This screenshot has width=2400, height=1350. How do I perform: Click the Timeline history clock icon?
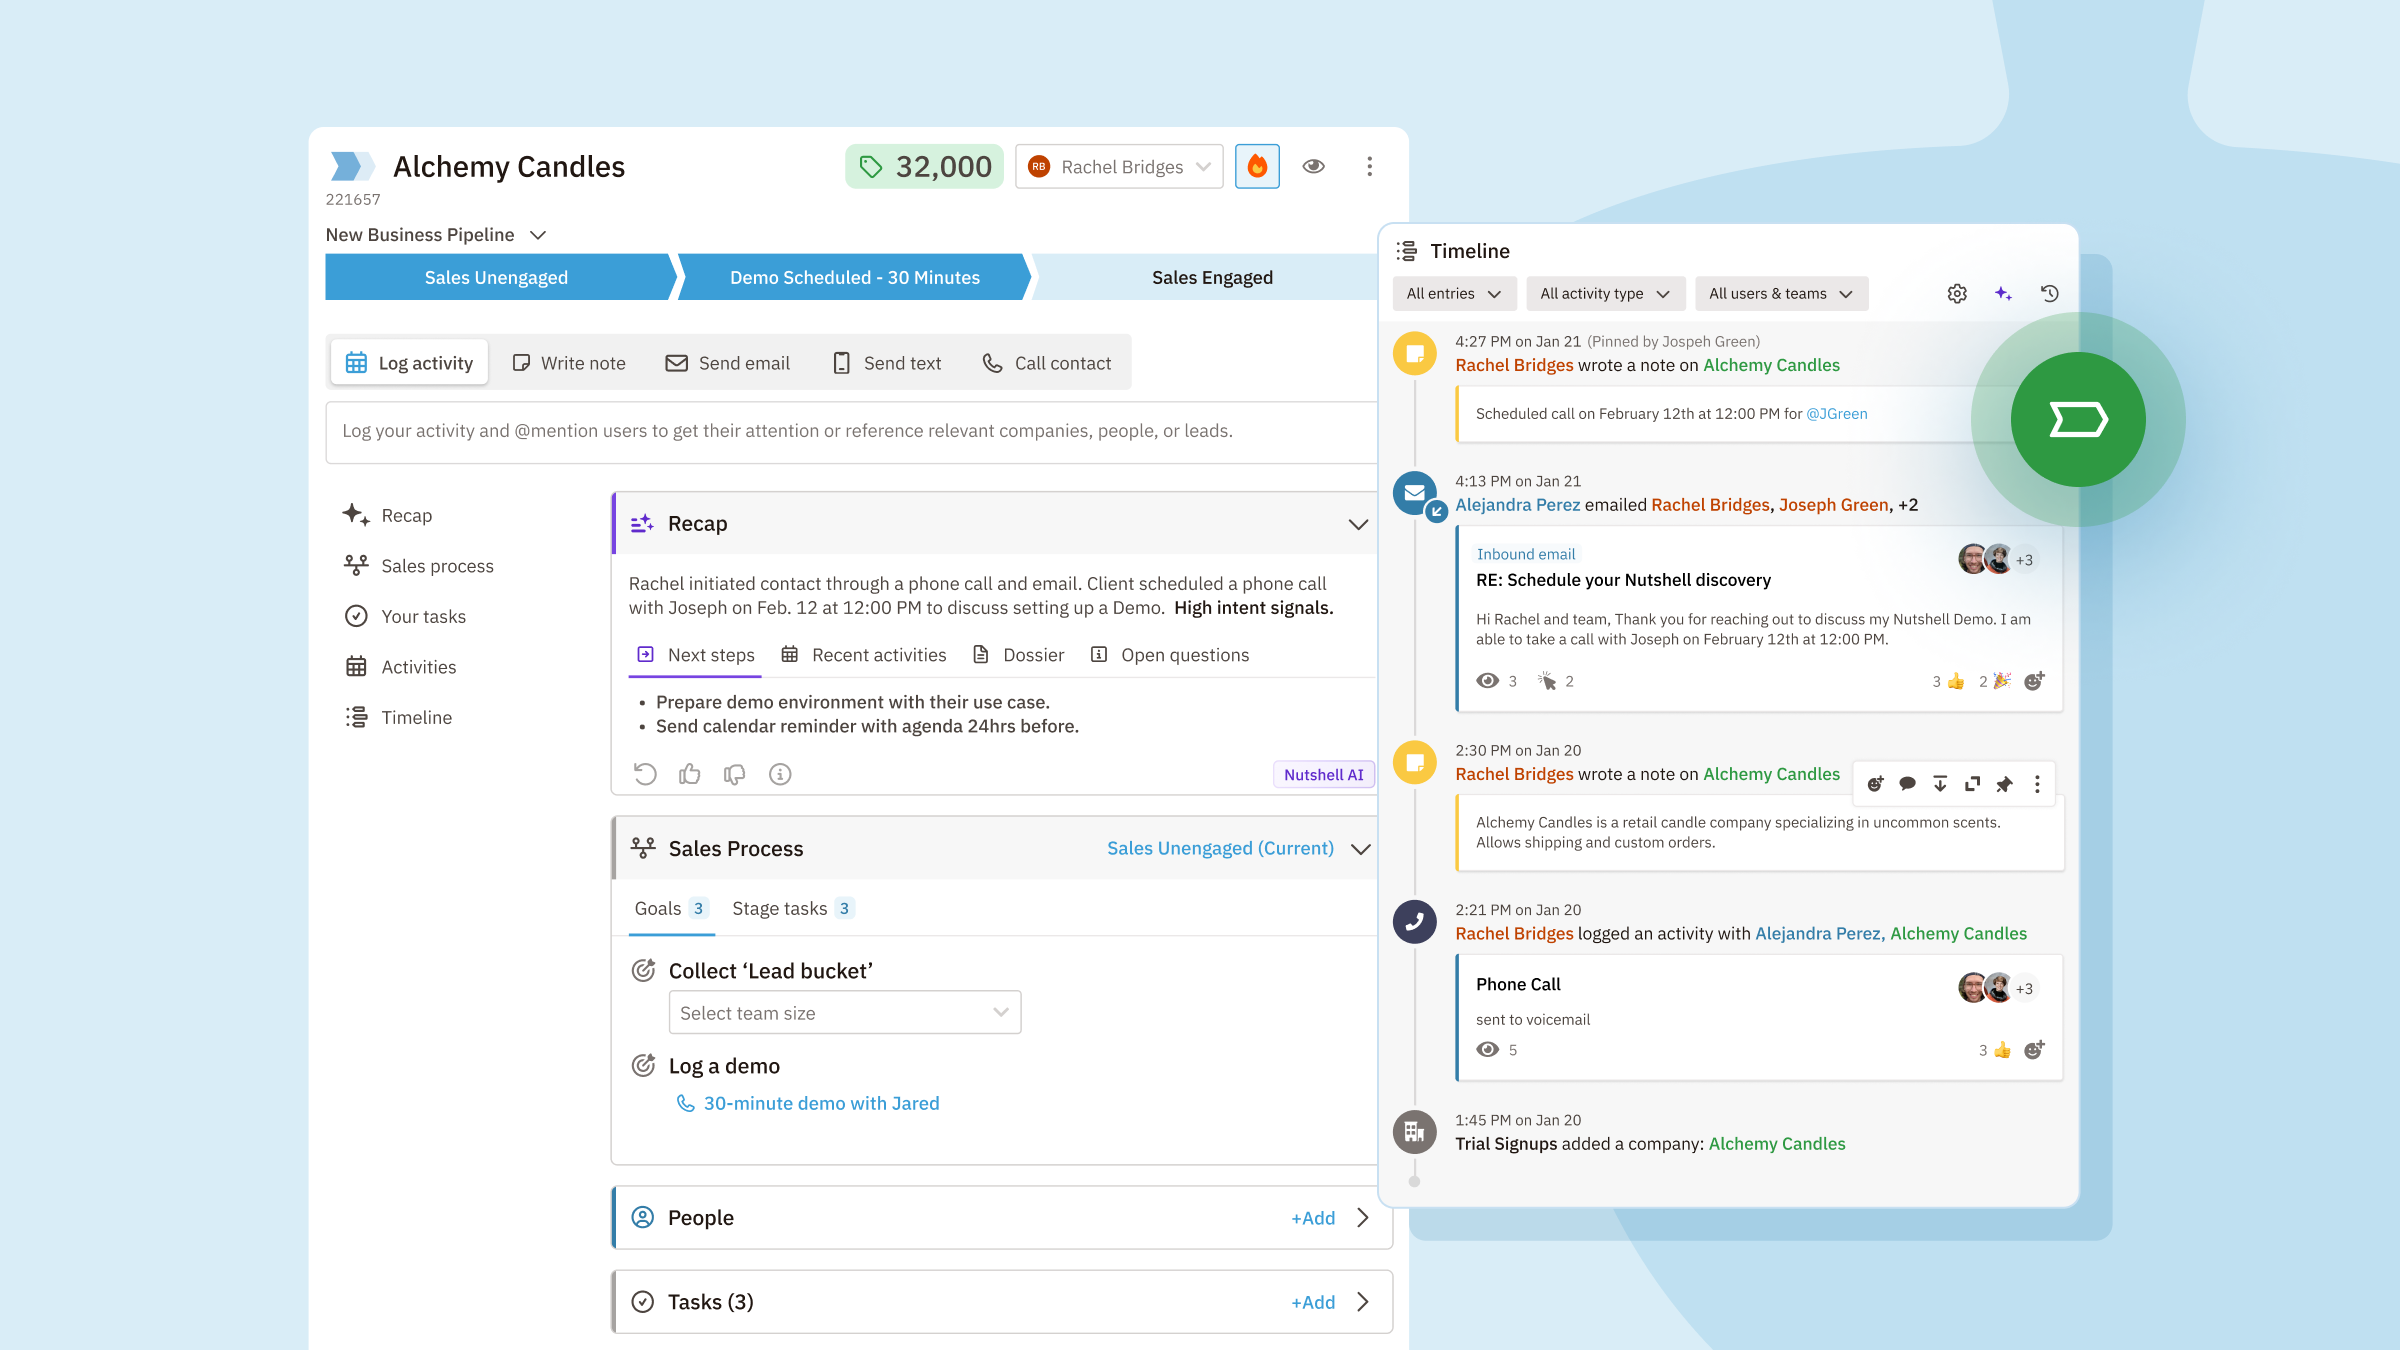(x=2049, y=293)
